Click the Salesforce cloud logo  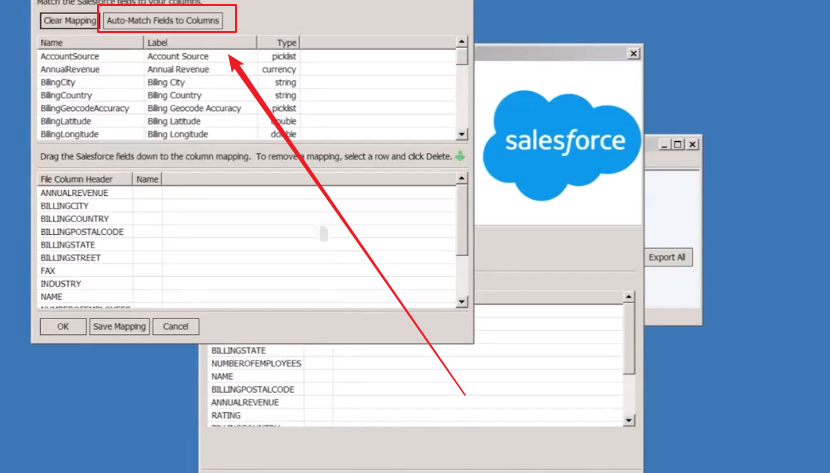pyautogui.click(x=562, y=145)
